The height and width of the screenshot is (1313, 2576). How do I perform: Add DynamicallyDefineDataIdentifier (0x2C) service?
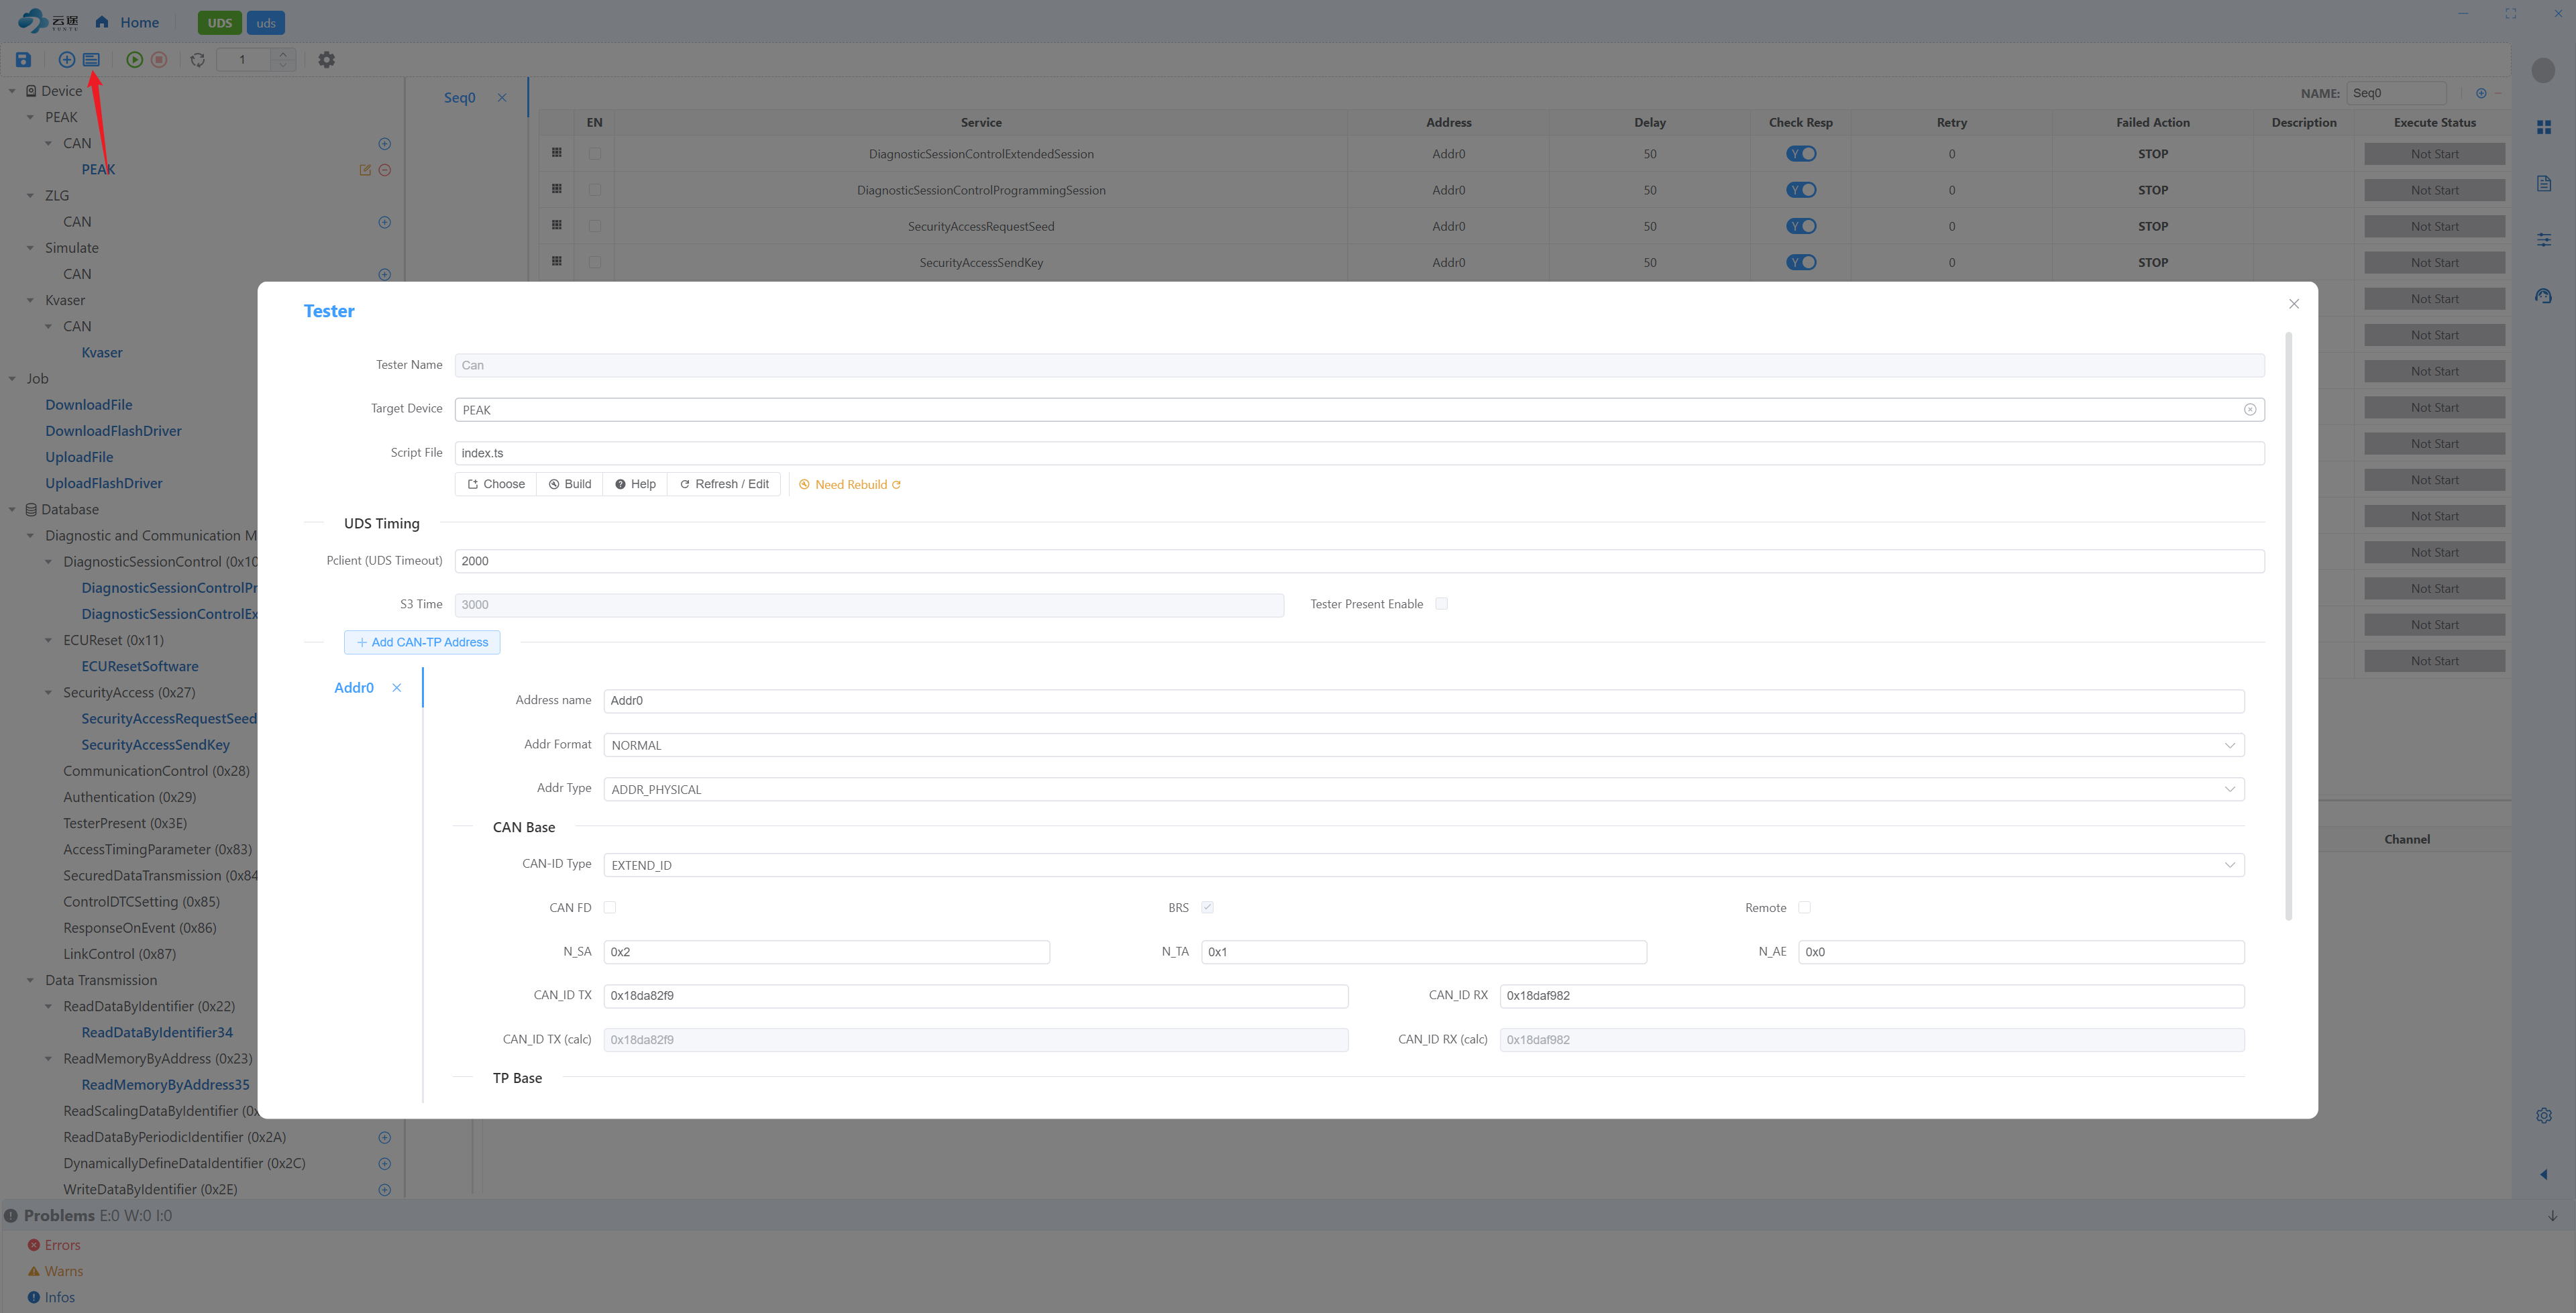coord(385,1163)
